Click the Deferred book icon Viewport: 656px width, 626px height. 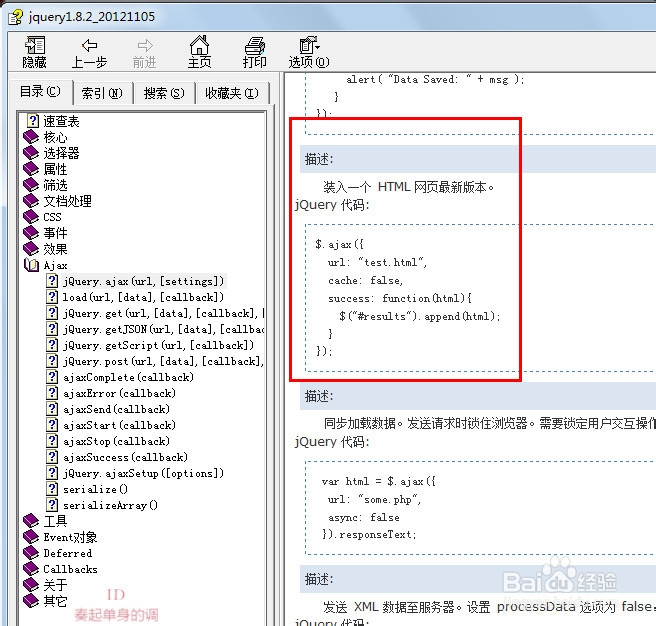click(x=31, y=552)
